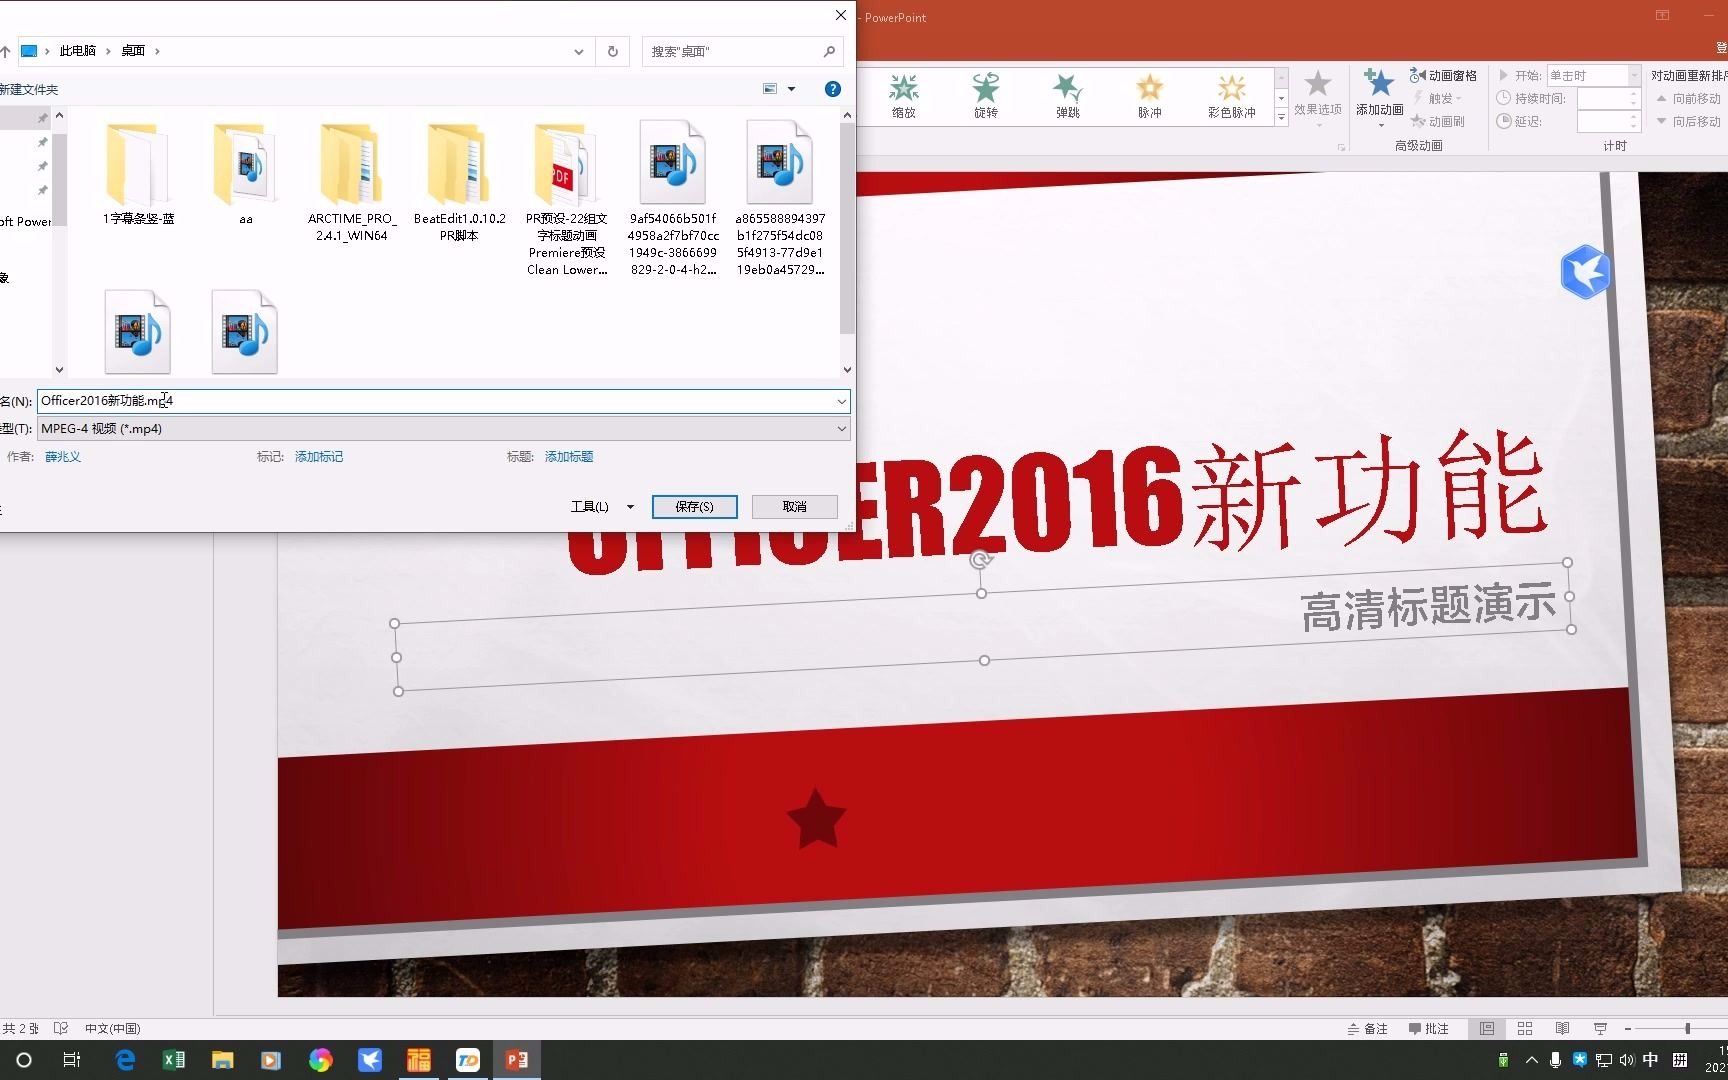Click 添加标记 add tag link
The width and height of the screenshot is (1728, 1080).
click(319, 457)
